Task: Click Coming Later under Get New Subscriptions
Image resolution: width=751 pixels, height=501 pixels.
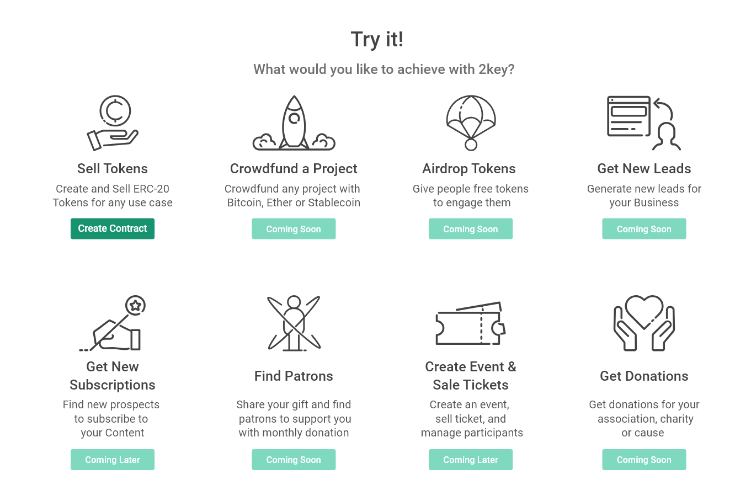Action: (x=113, y=460)
